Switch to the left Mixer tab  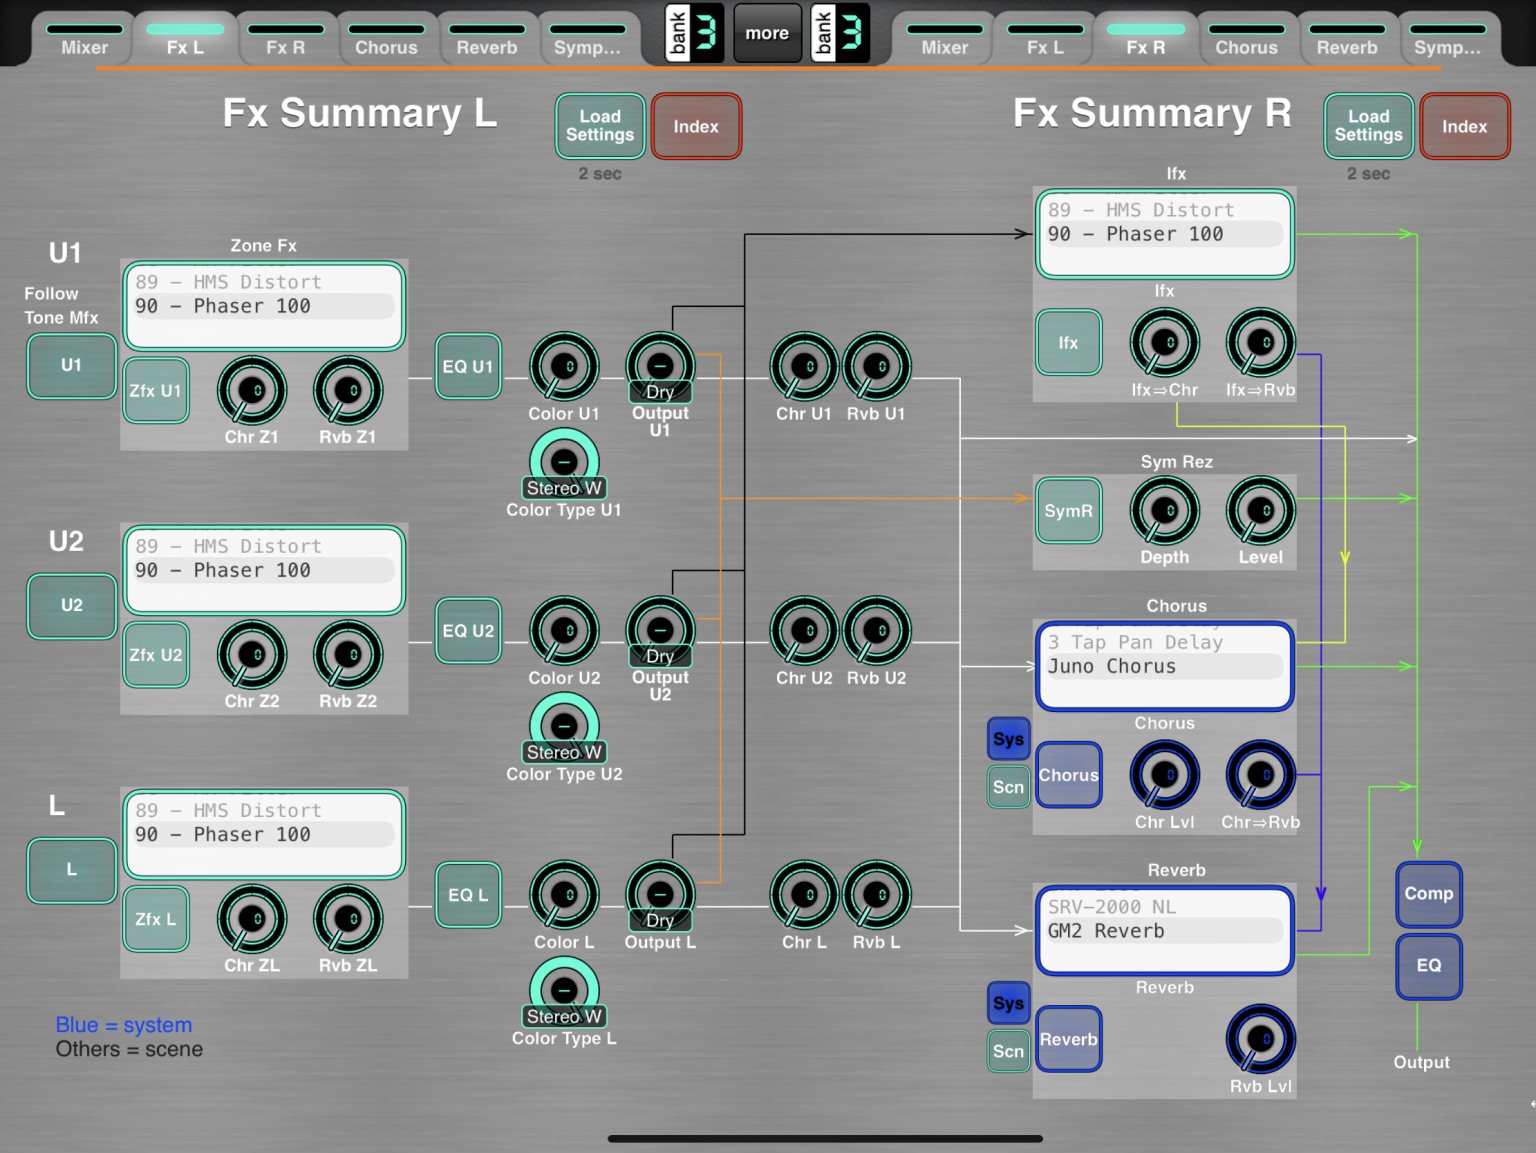[84, 40]
